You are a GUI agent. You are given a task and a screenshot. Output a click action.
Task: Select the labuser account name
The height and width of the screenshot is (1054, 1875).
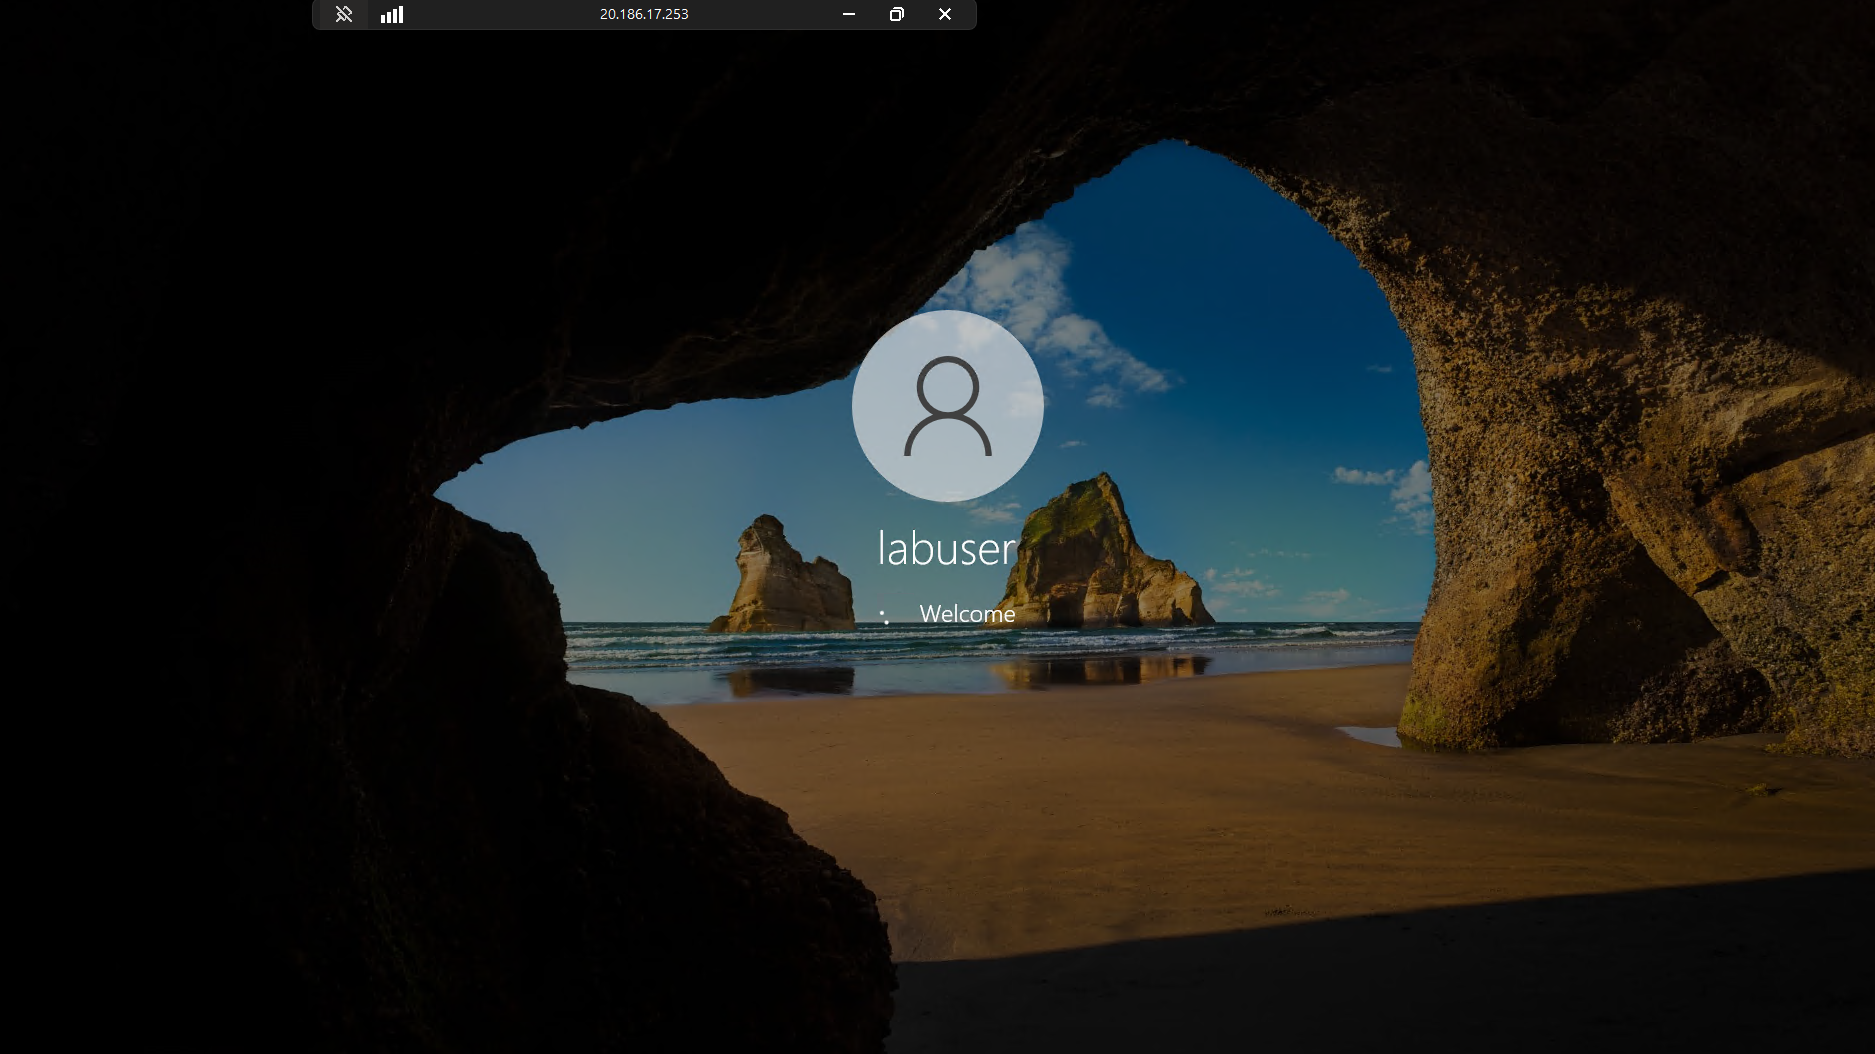pyautogui.click(x=946, y=548)
